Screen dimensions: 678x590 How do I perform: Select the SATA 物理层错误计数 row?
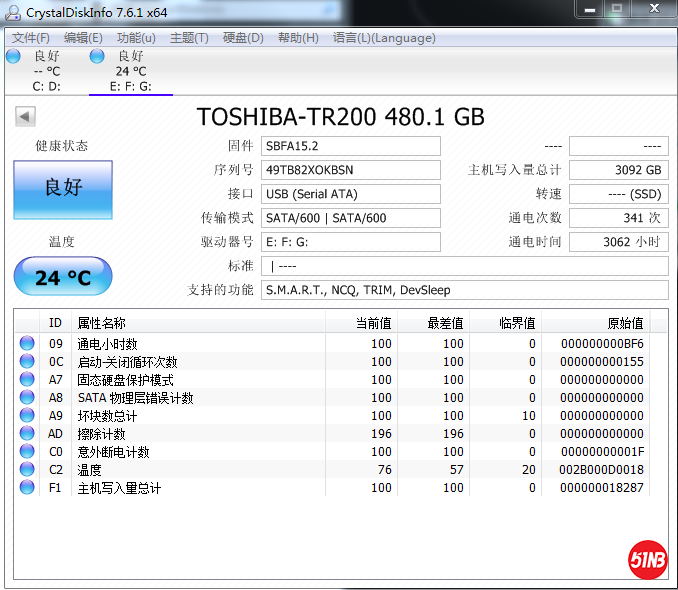coord(332,398)
